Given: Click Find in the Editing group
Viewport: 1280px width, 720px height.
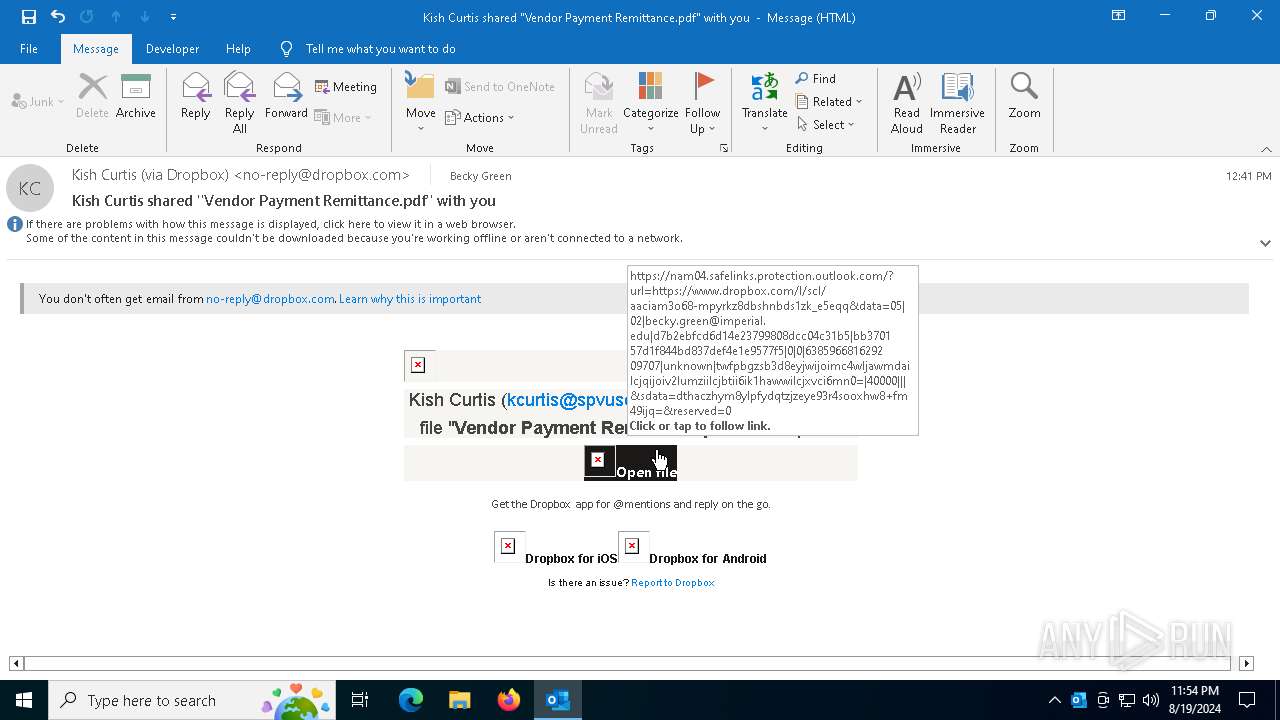Looking at the screenshot, I should click(816, 79).
